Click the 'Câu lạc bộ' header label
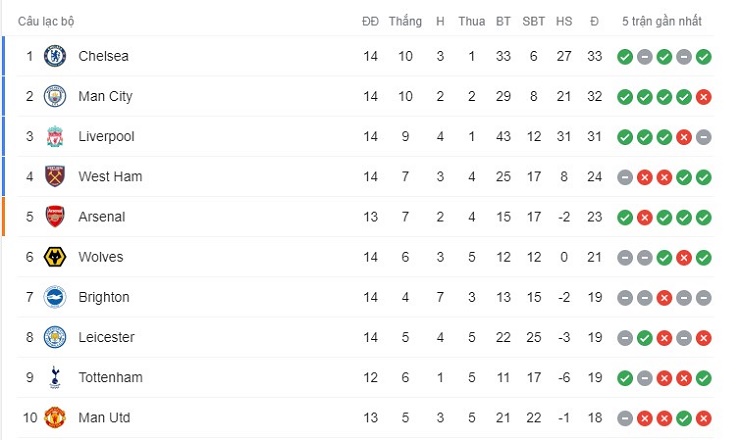740x440 pixels. click(46, 21)
